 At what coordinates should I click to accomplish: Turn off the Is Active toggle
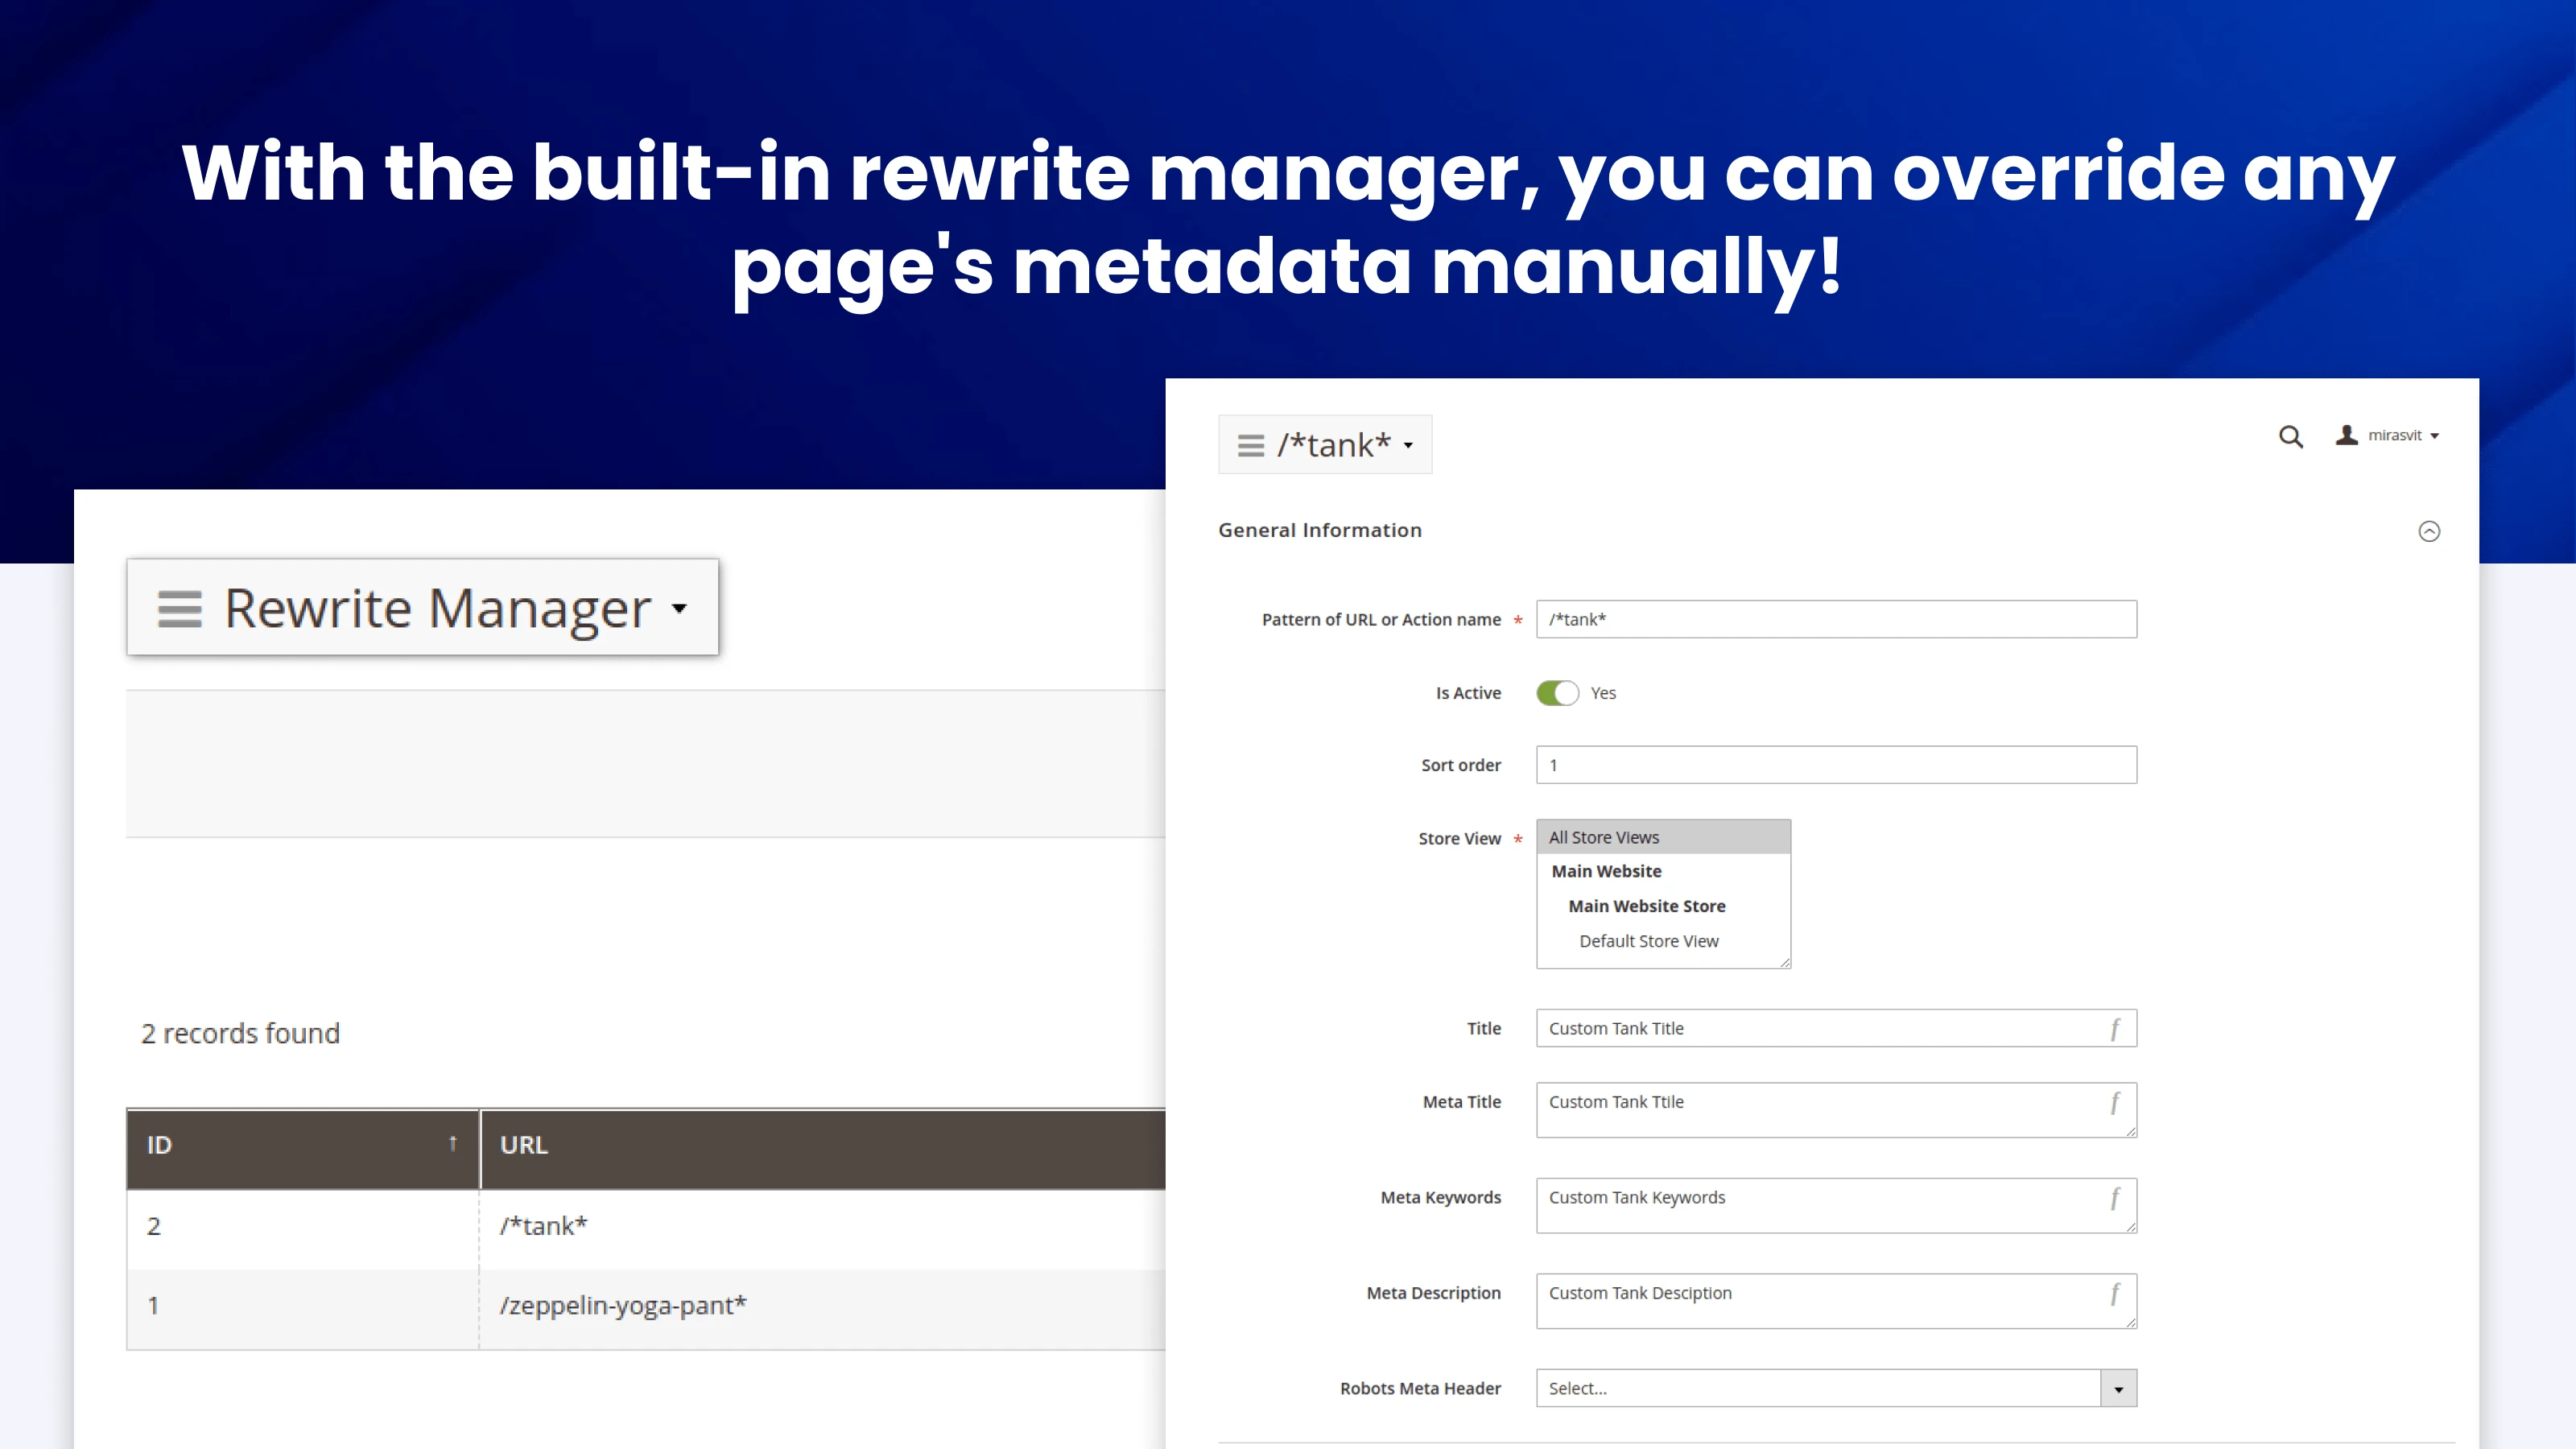[x=1557, y=692]
